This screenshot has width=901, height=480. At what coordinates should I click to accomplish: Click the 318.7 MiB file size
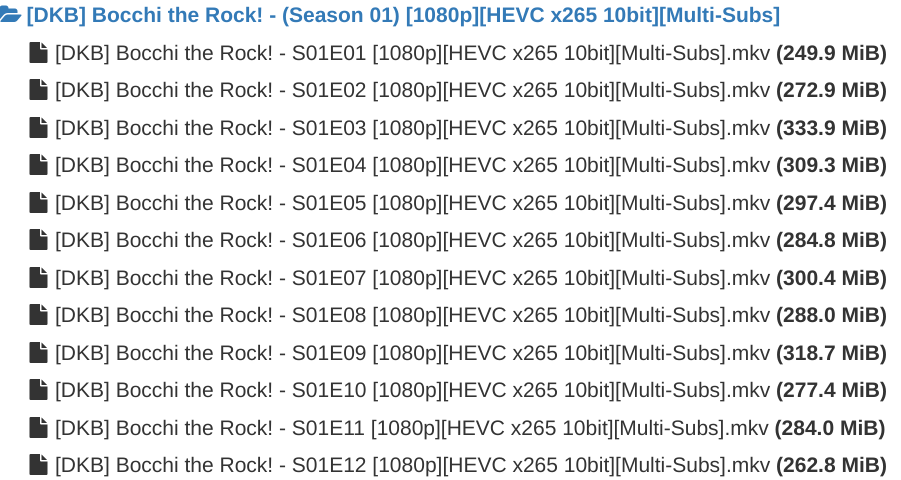(x=831, y=353)
